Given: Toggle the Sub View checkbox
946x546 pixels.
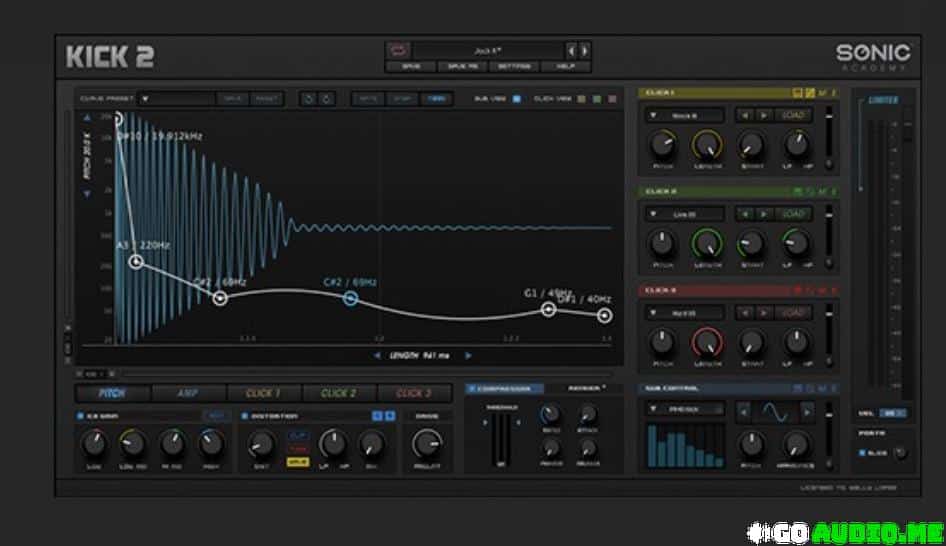Looking at the screenshot, I should [x=516, y=99].
